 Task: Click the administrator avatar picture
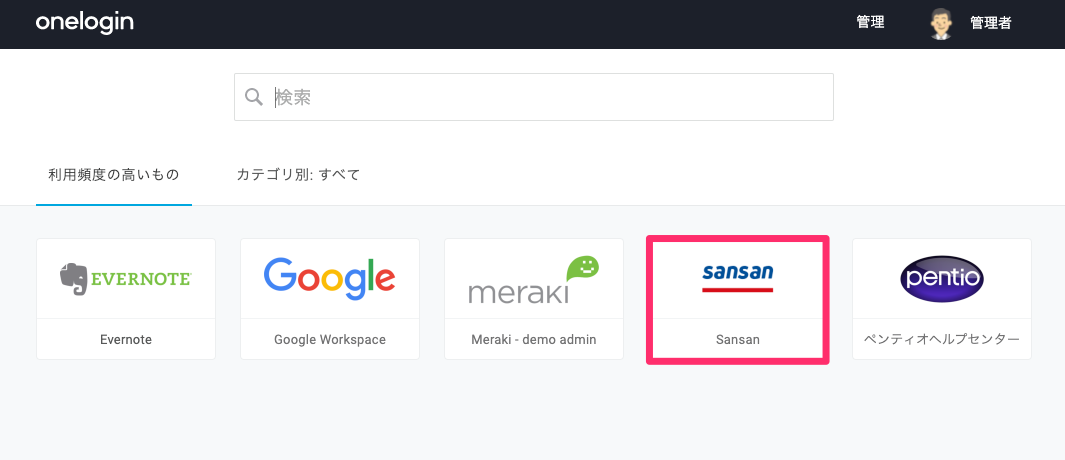941,23
